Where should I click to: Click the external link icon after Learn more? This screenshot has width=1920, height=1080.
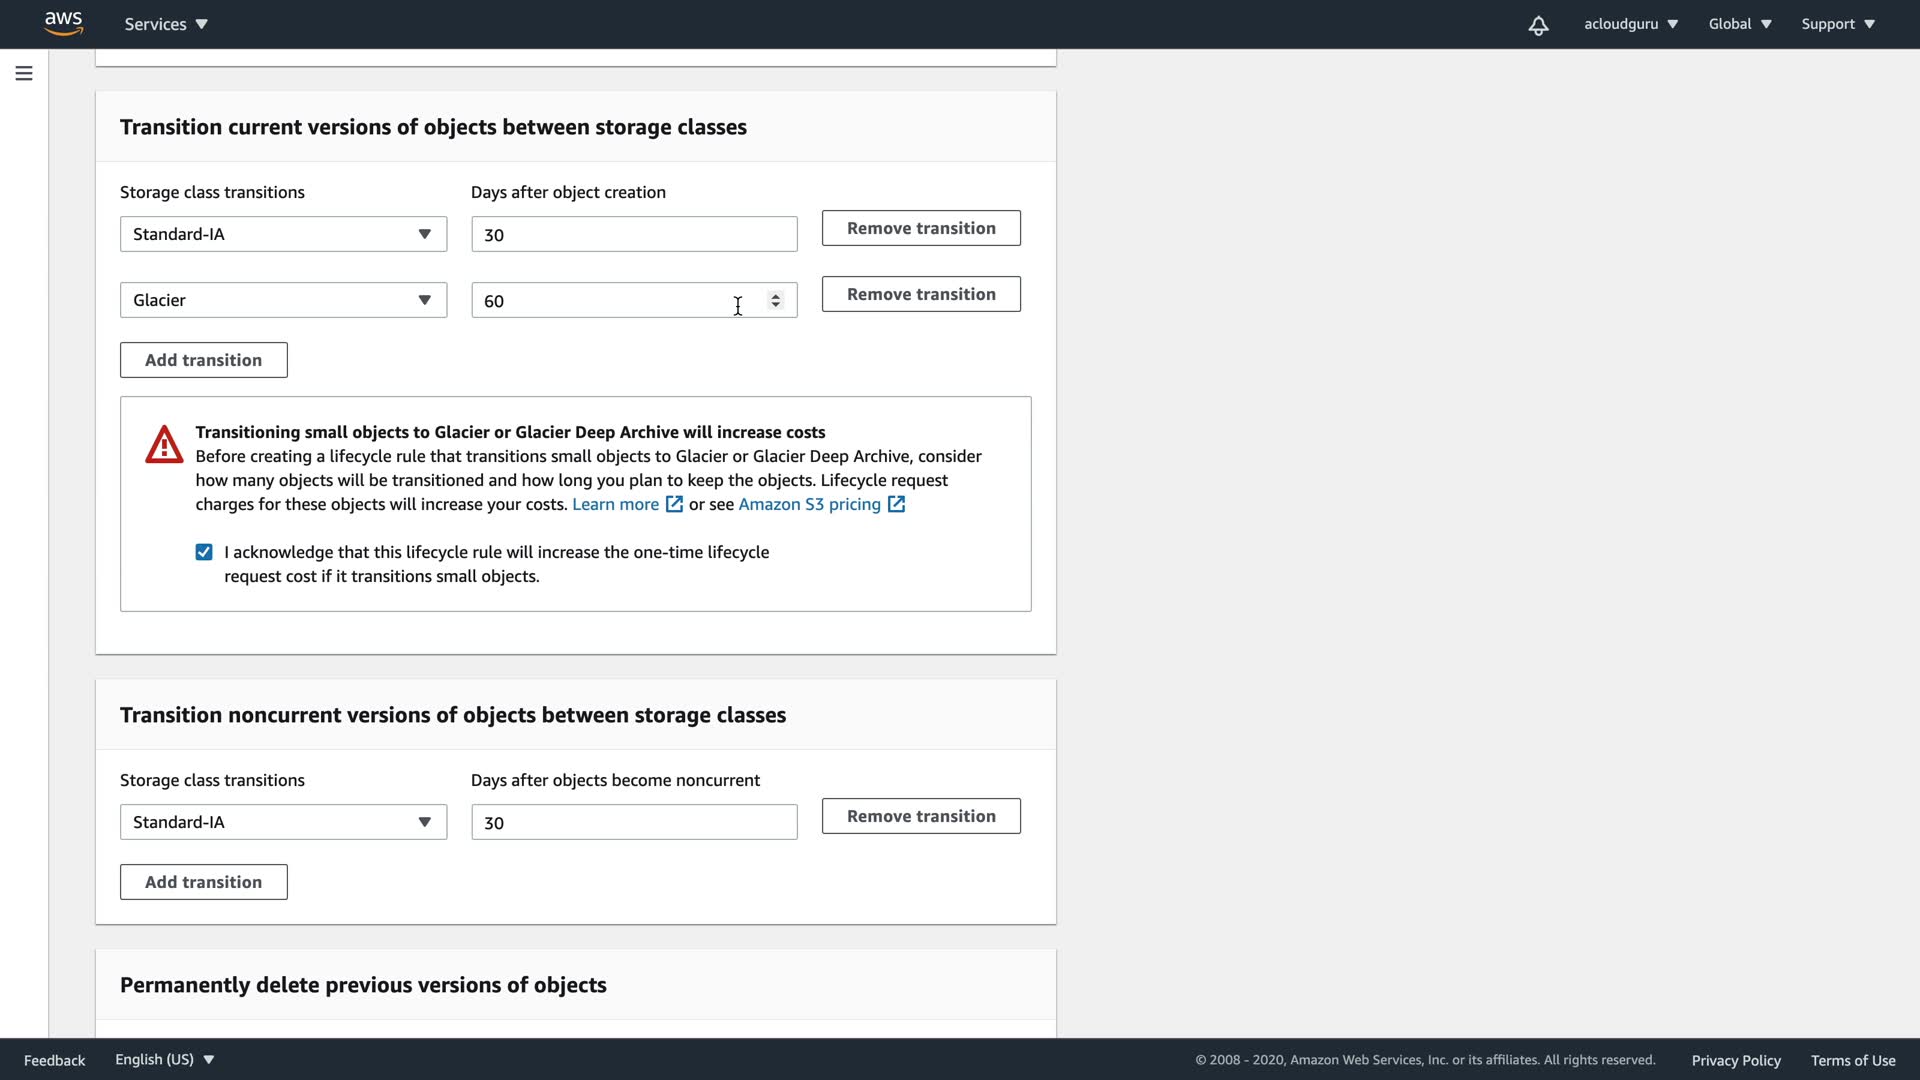pyautogui.click(x=674, y=504)
